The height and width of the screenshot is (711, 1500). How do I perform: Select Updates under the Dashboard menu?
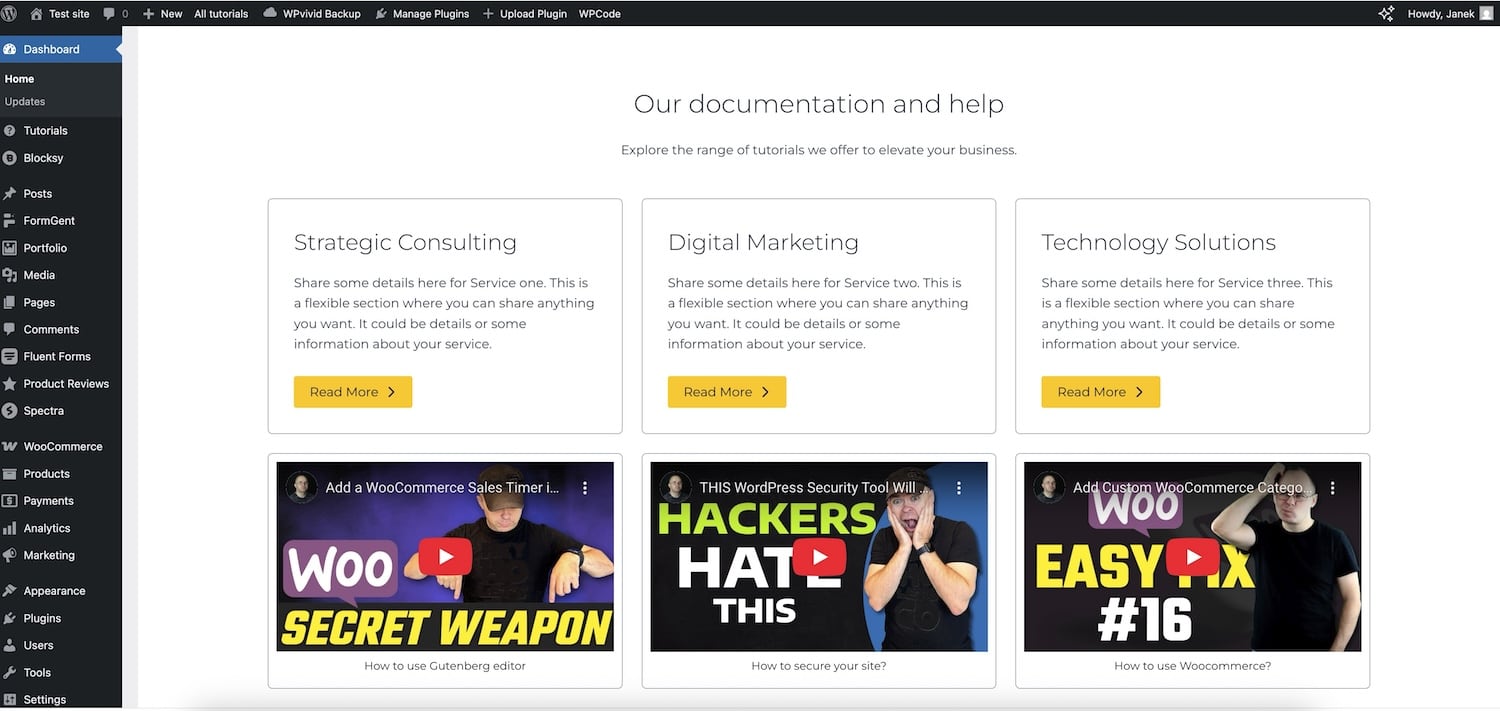click(25, 101)
